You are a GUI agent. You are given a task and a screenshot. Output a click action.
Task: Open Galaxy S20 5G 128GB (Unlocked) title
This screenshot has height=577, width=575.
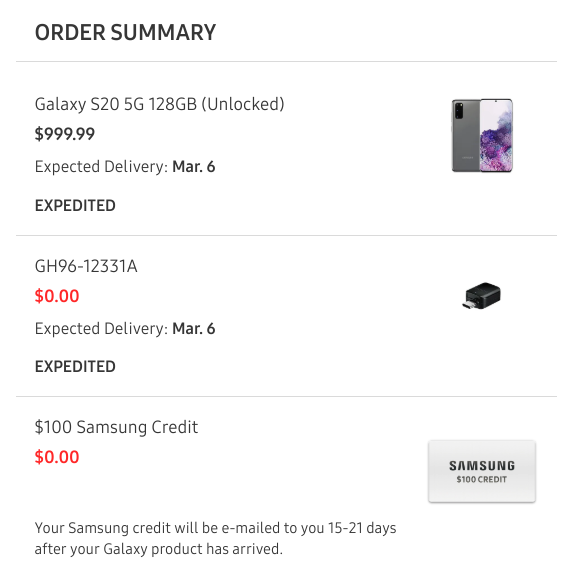pyautogui.click(x=159, y=104)
